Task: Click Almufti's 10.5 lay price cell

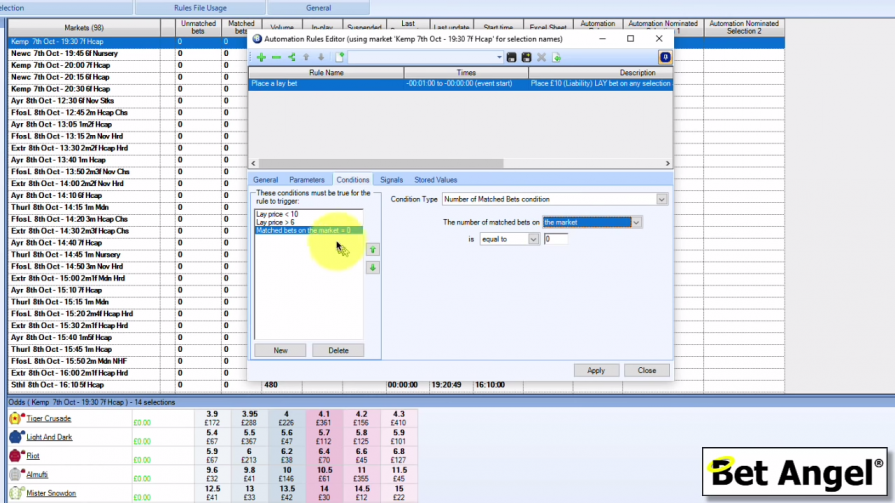Action: tap(324, 474)
